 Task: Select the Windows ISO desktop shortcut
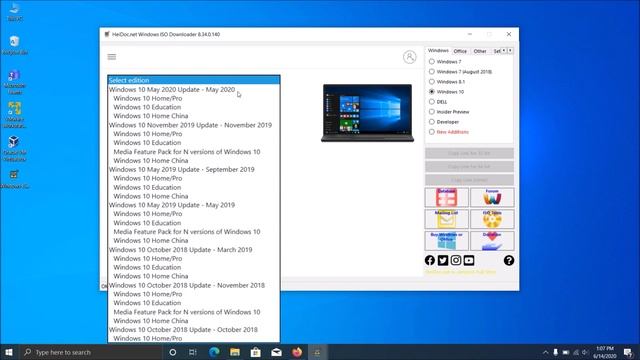pos(15,179)
